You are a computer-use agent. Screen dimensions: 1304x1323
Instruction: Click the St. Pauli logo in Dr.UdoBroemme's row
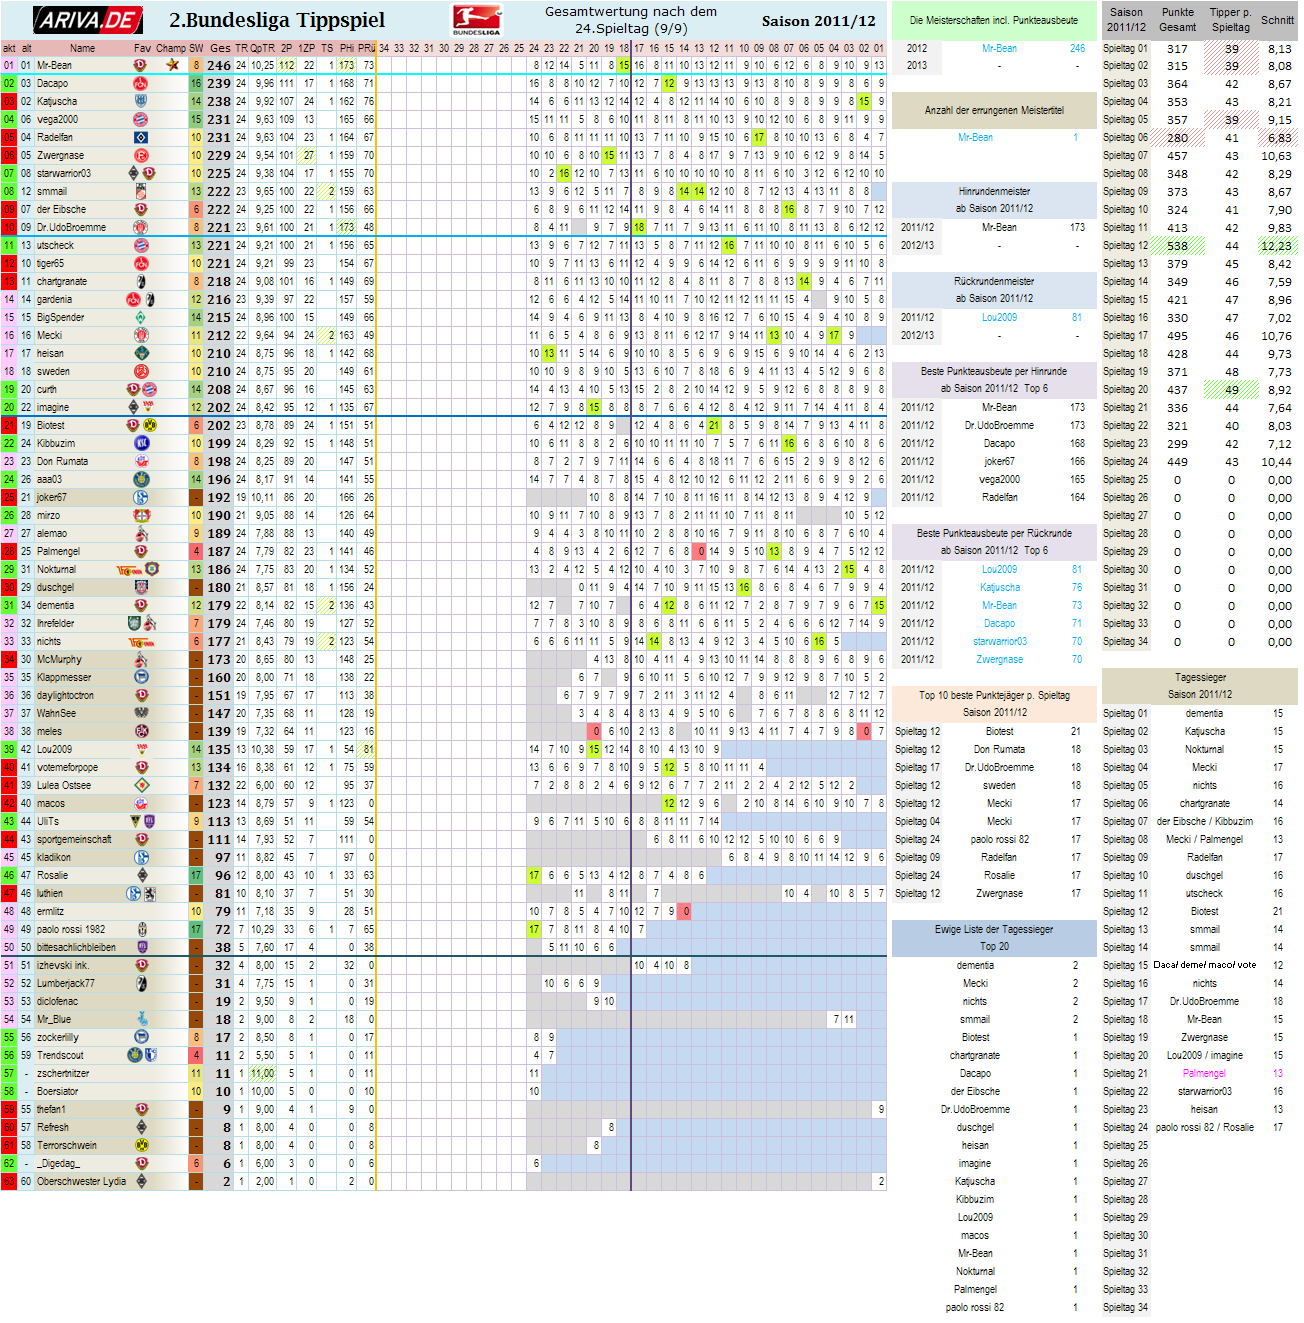click(140, 227)
